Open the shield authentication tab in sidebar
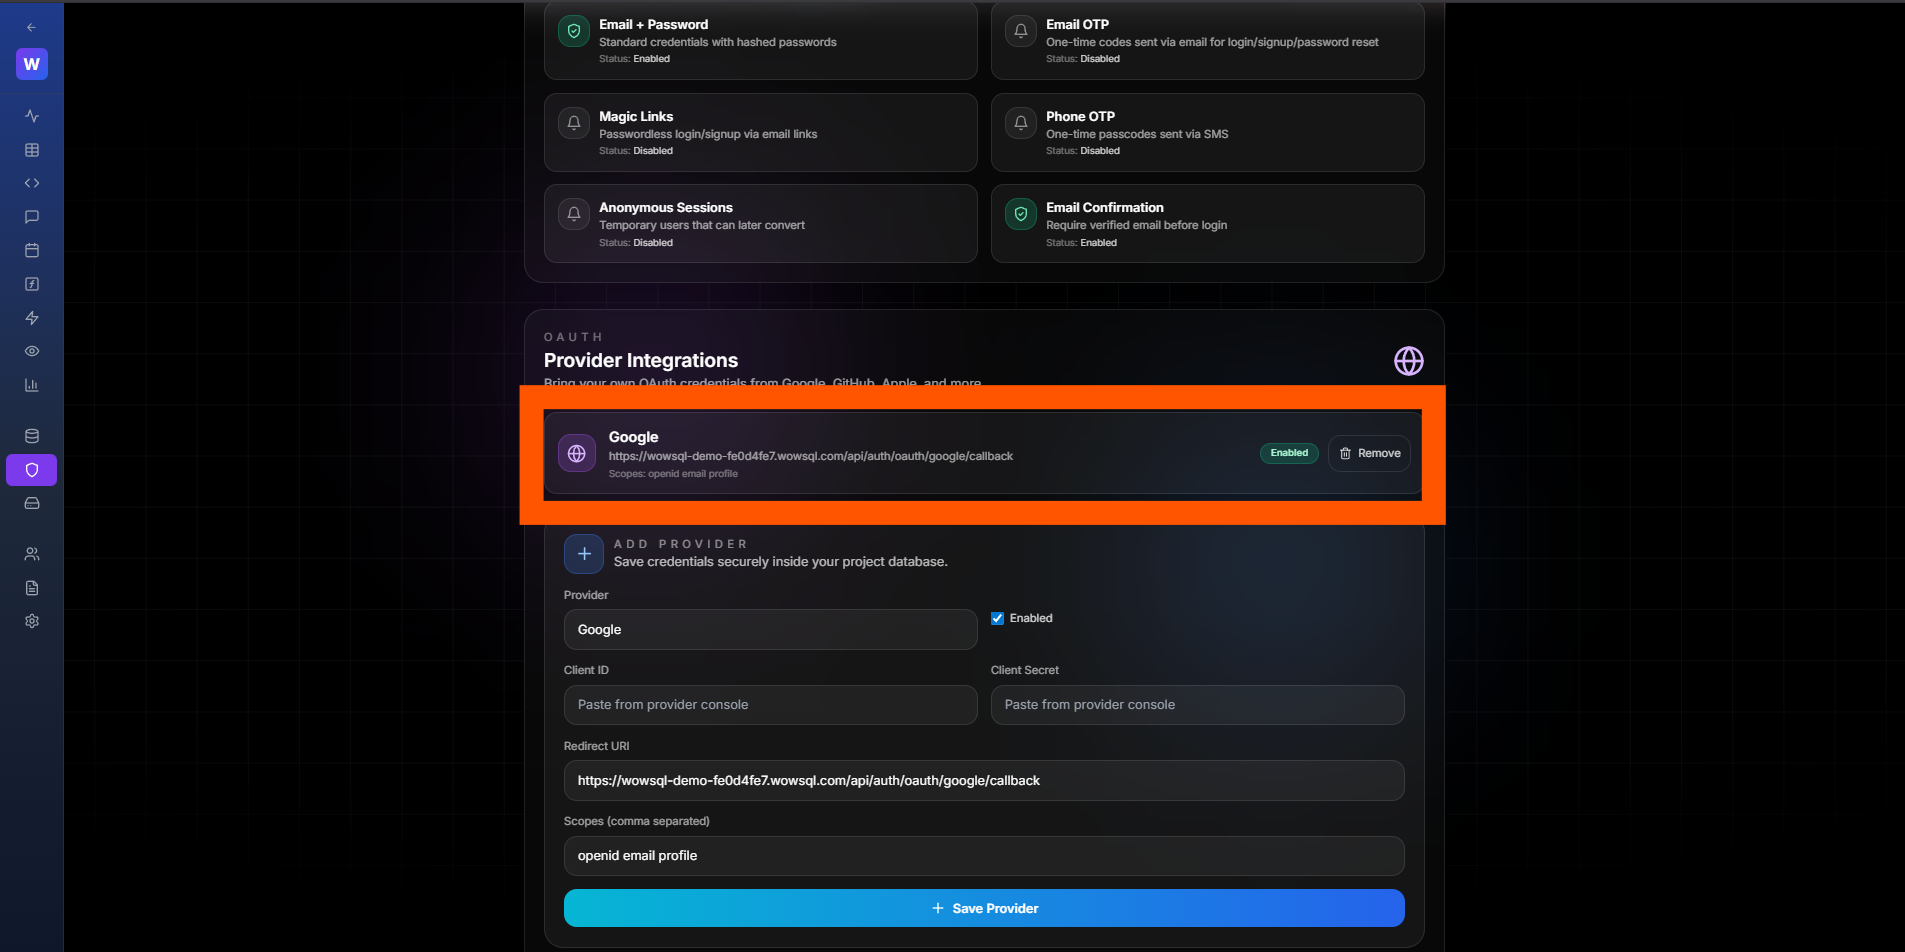The width and height of the screenshot is (1905, 952). 32,470
